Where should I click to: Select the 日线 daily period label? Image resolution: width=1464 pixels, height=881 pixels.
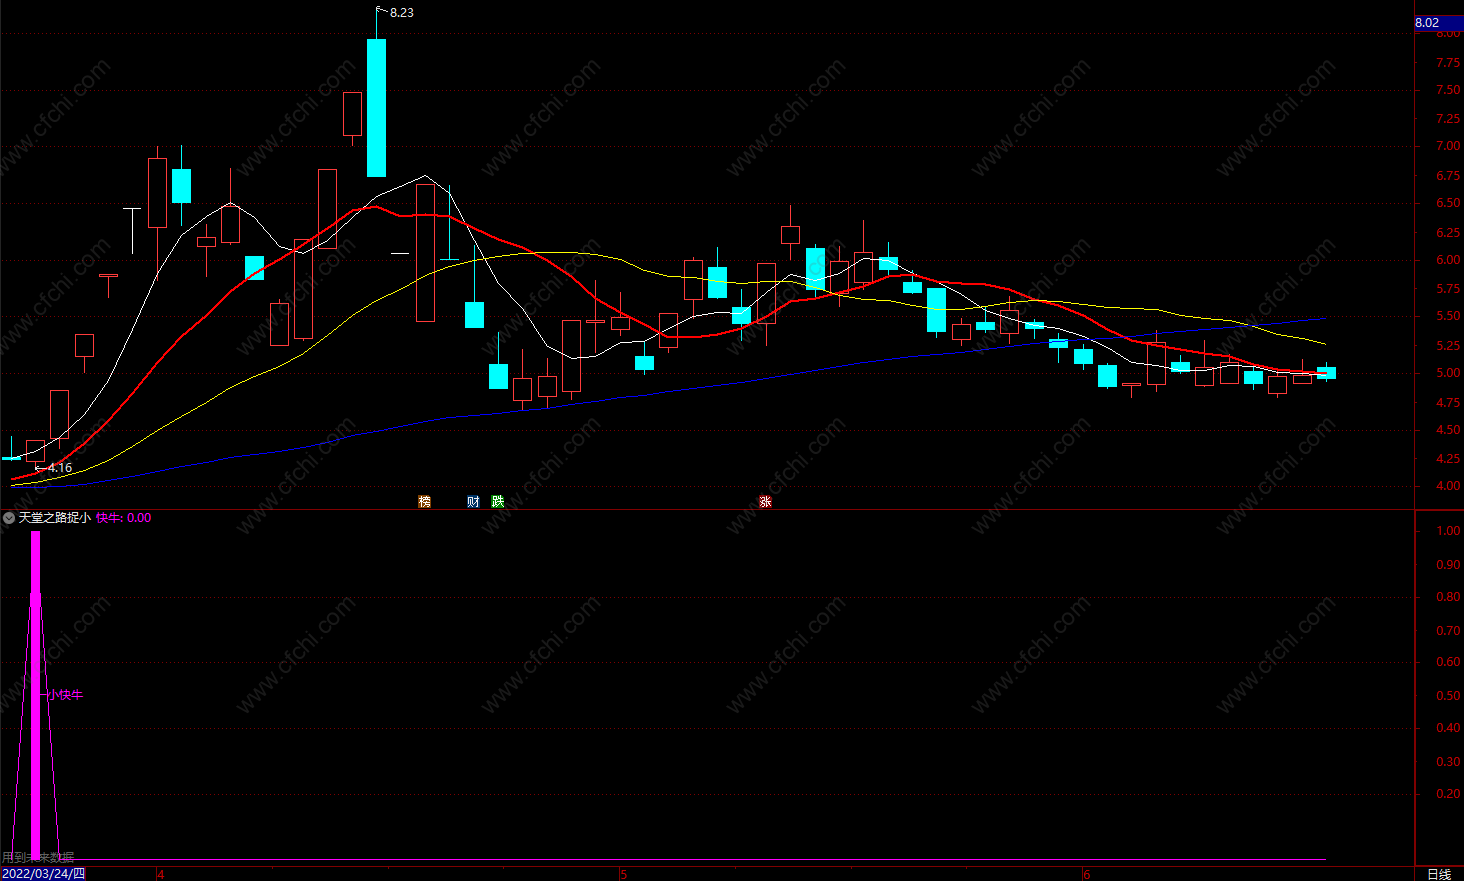[1438, 874]
